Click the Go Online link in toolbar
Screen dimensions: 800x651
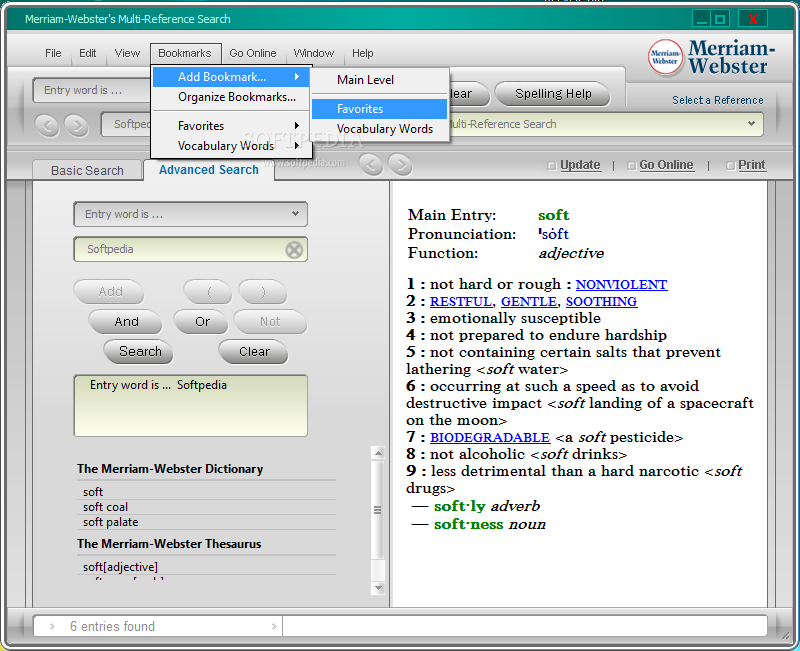pyautogui.click(x=666, y=165)
